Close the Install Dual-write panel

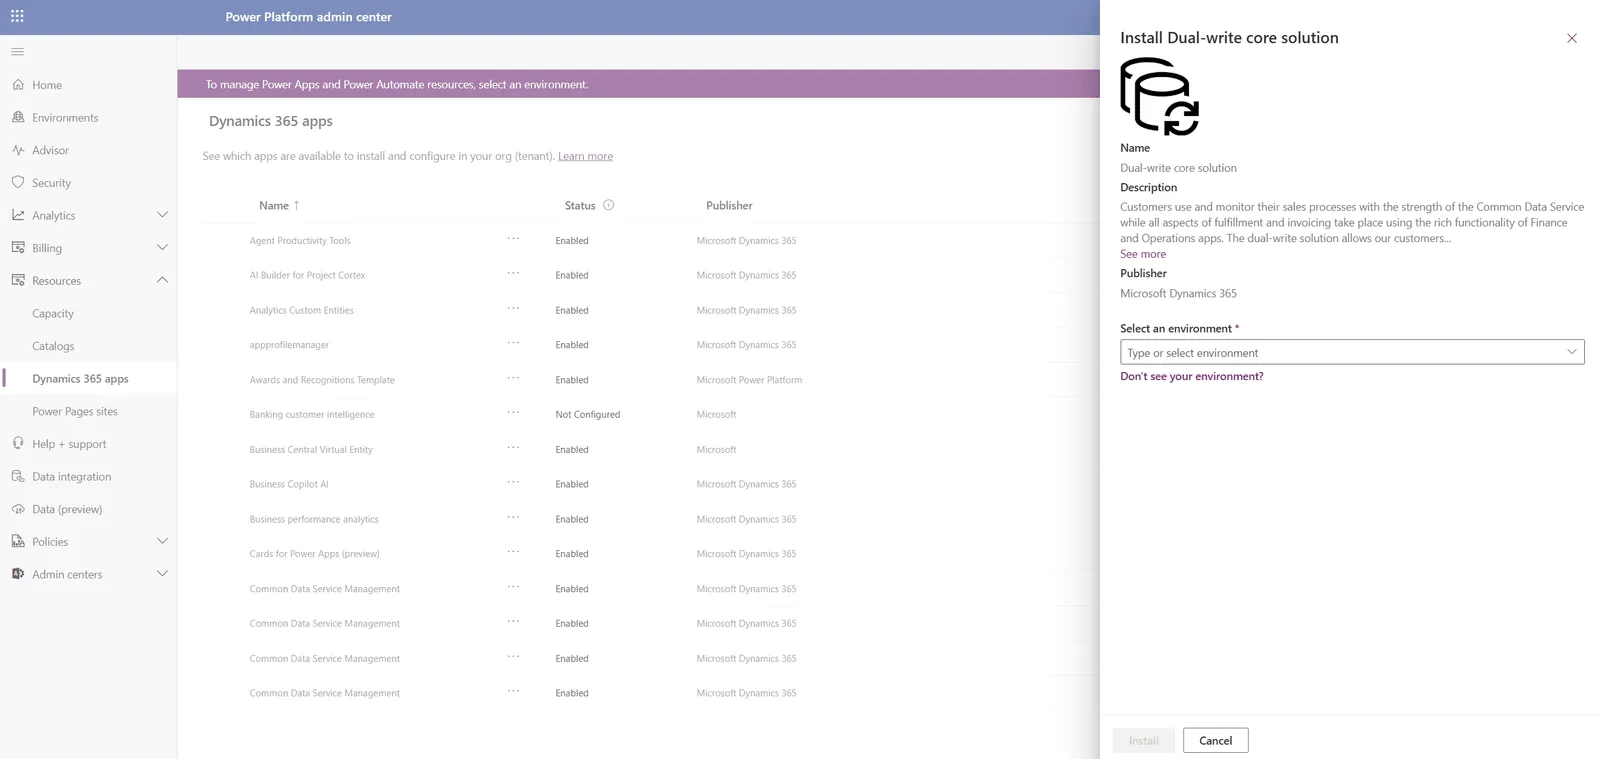point(1571,38)
